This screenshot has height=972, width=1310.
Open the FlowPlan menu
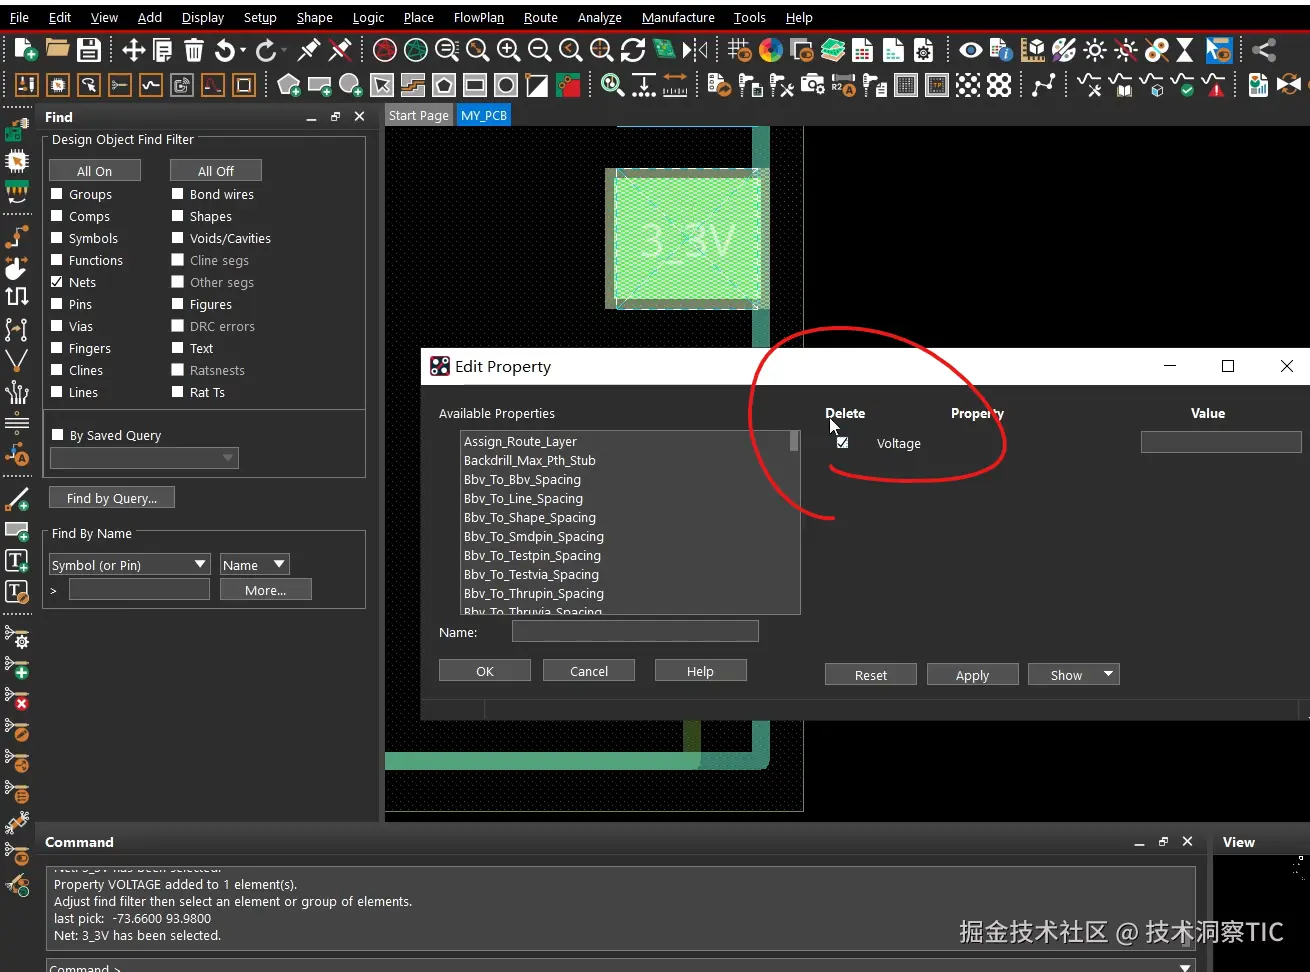coord(479,17)
